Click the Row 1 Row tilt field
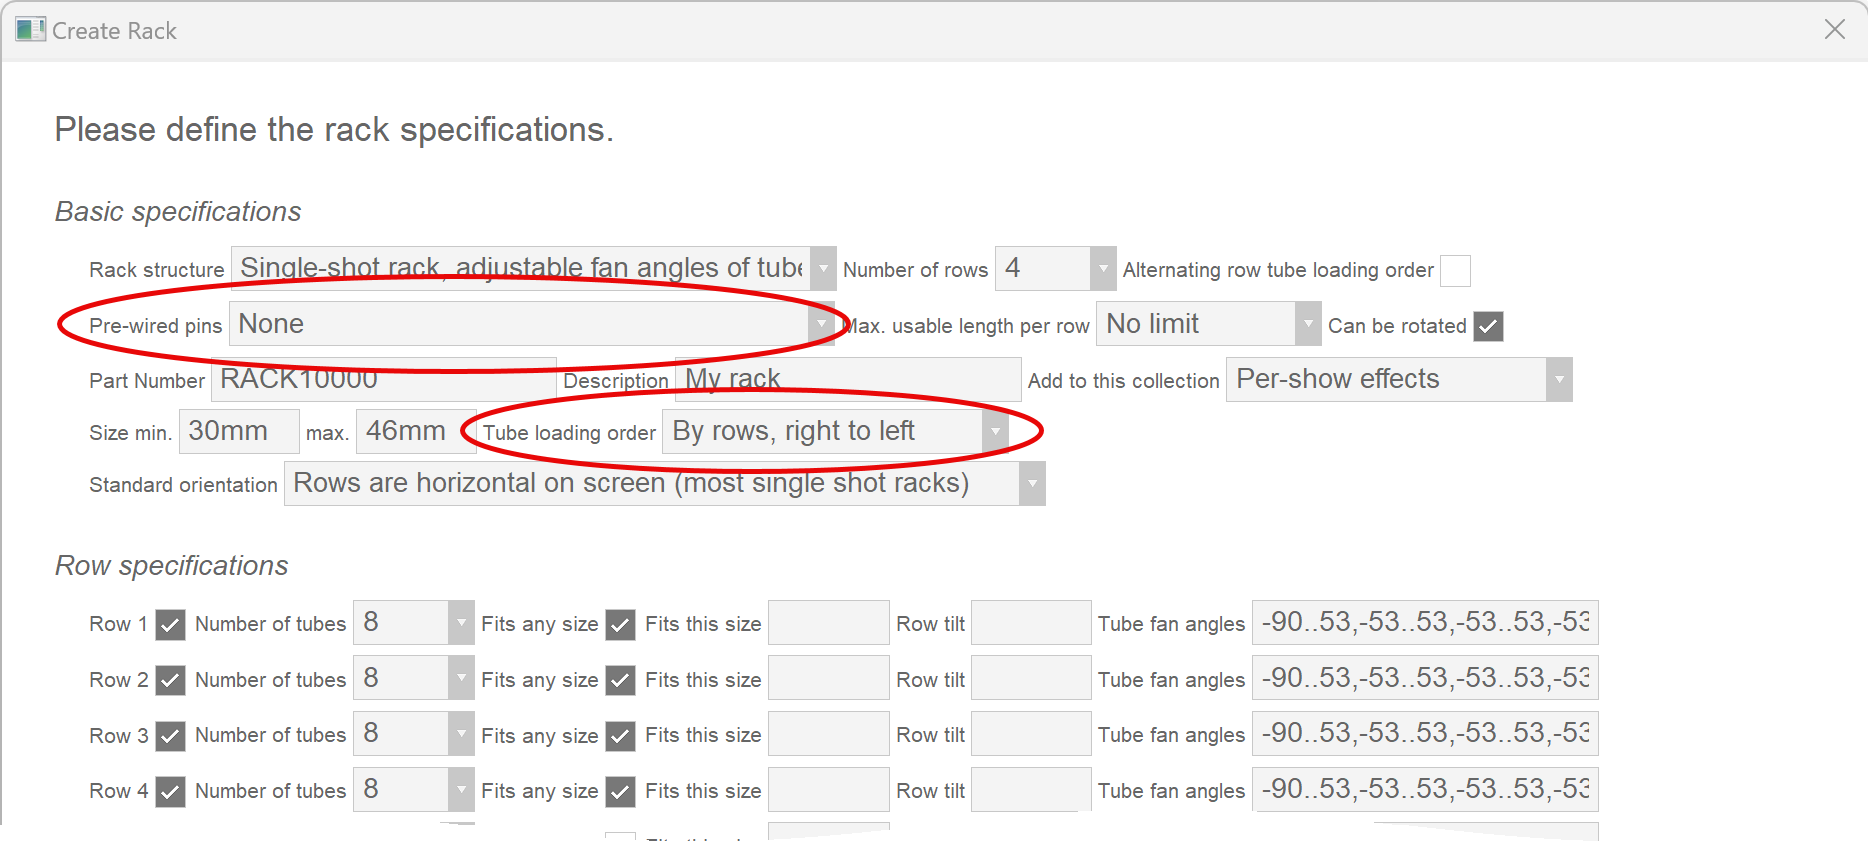The image size is (1868, 842). pos(1030,623)
